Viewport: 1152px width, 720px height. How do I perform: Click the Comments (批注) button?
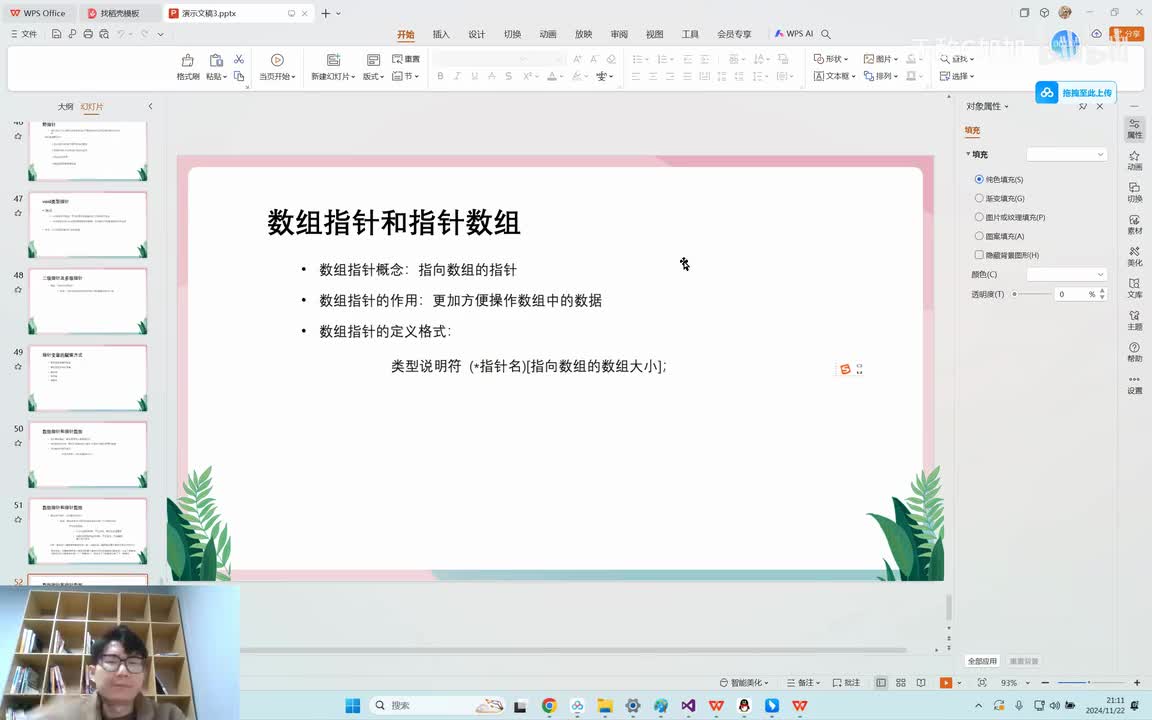pos(846,683)
